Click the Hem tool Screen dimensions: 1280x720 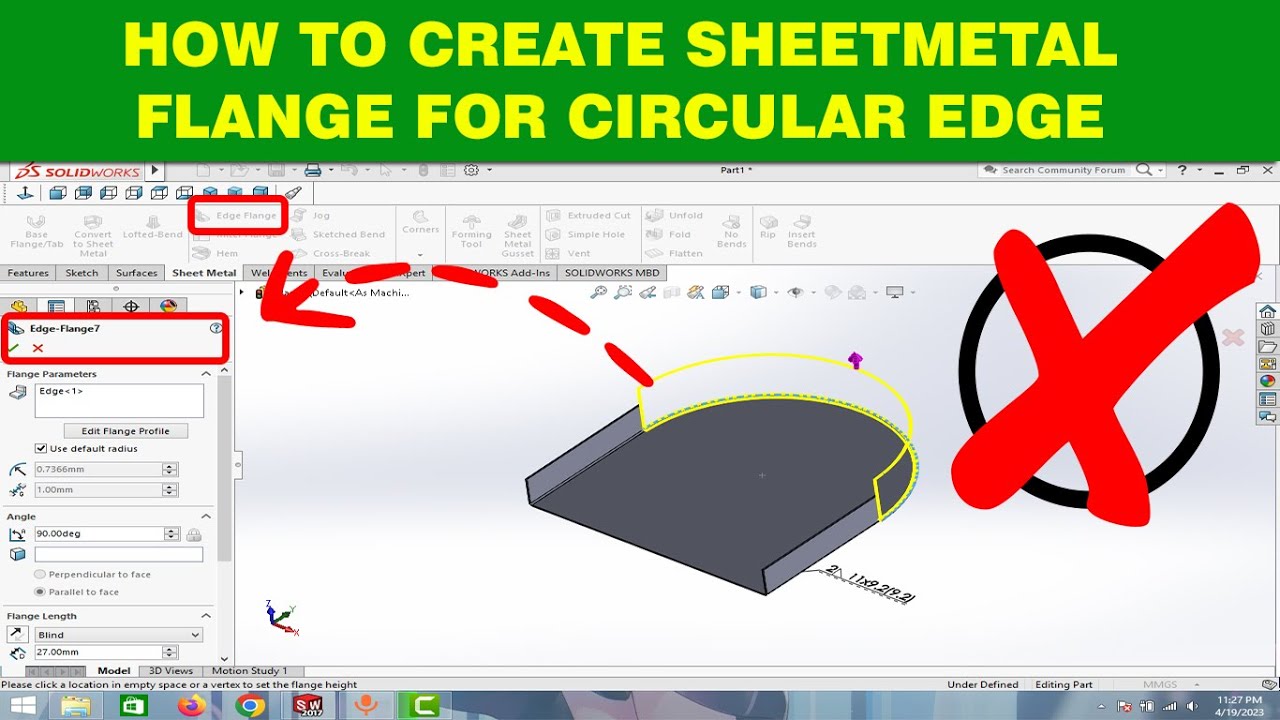coord(217,253)
